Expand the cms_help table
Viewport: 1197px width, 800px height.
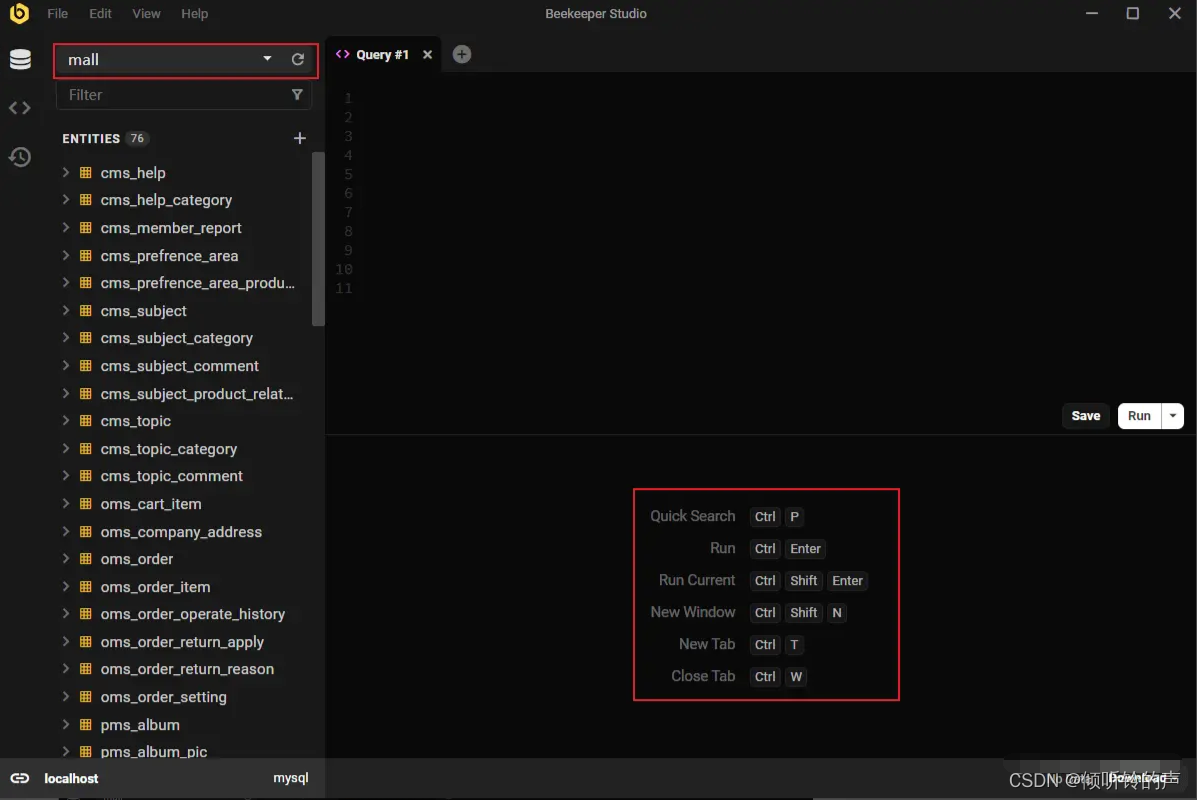[66, 173]
